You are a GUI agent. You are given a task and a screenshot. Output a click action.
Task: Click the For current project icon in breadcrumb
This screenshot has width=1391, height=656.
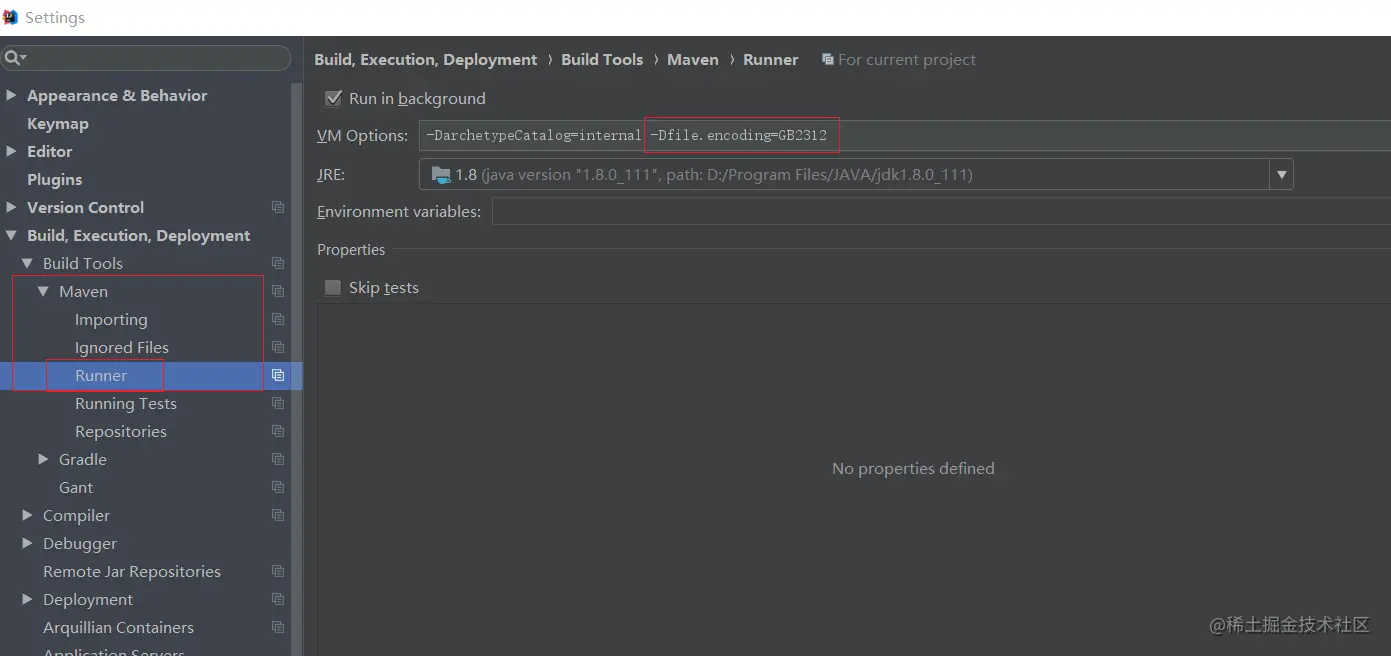pos(828,60)
